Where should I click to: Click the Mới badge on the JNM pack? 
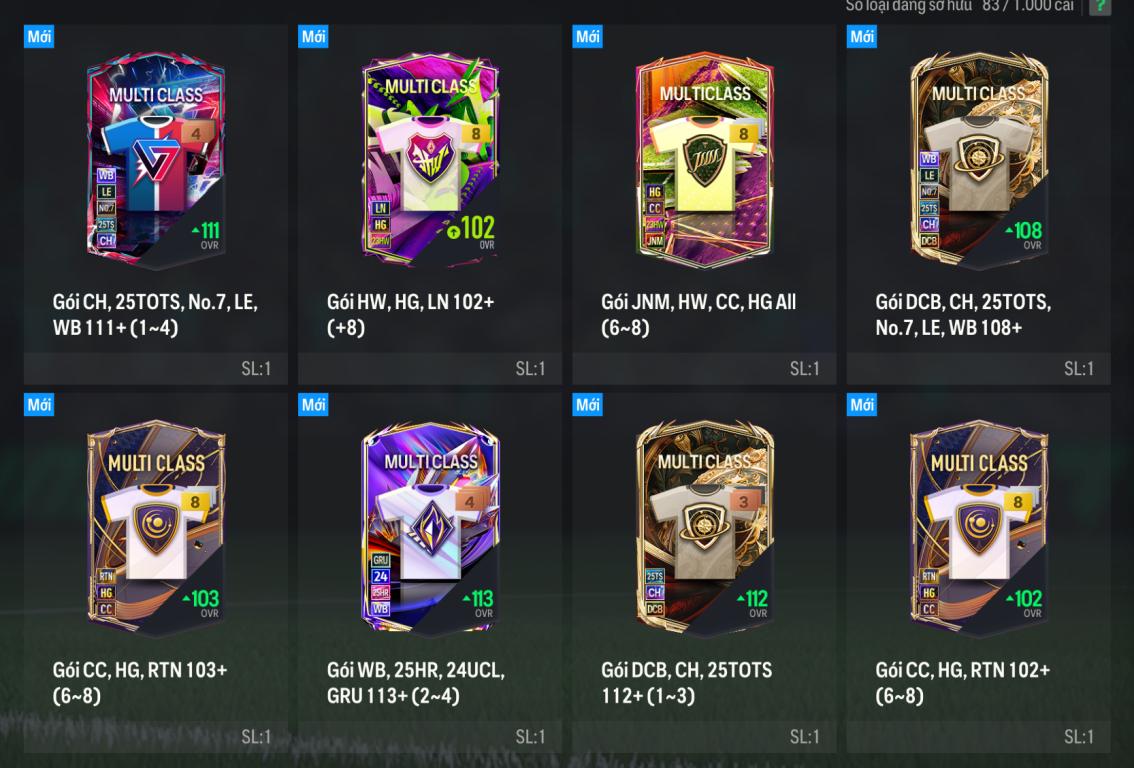tap(587, 36)
